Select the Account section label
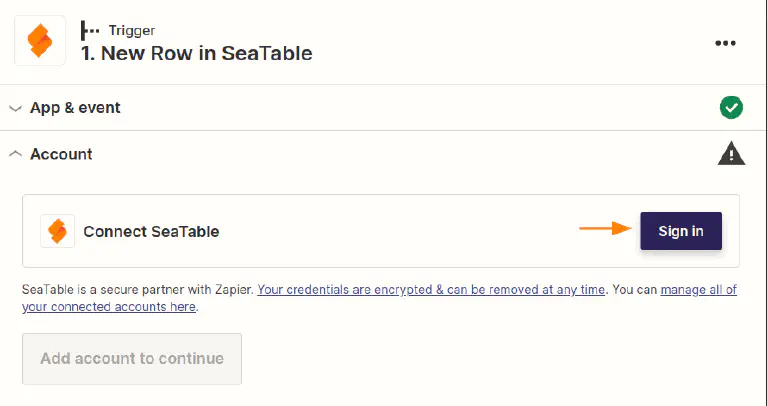This screenshot has height=406, width=768. click(x=61, y=154)
